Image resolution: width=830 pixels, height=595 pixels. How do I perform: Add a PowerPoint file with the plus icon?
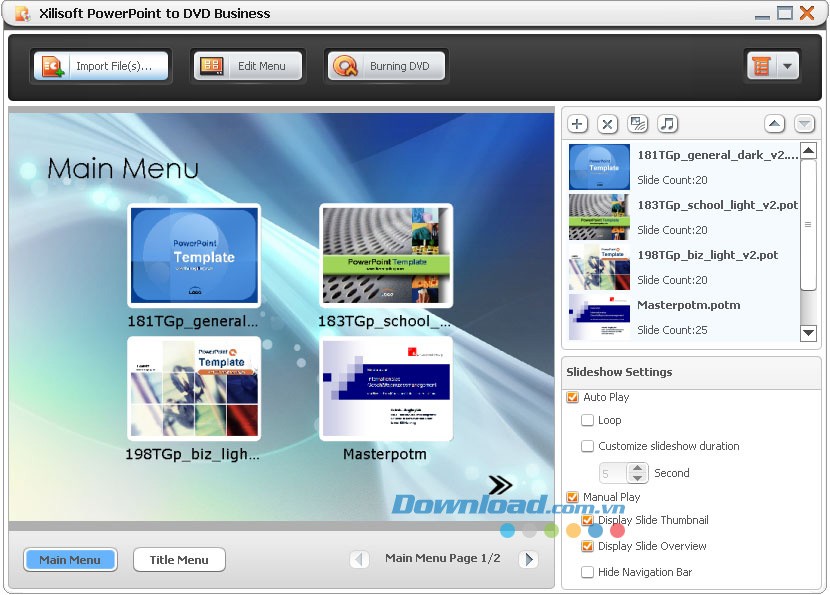pos(577,123)
